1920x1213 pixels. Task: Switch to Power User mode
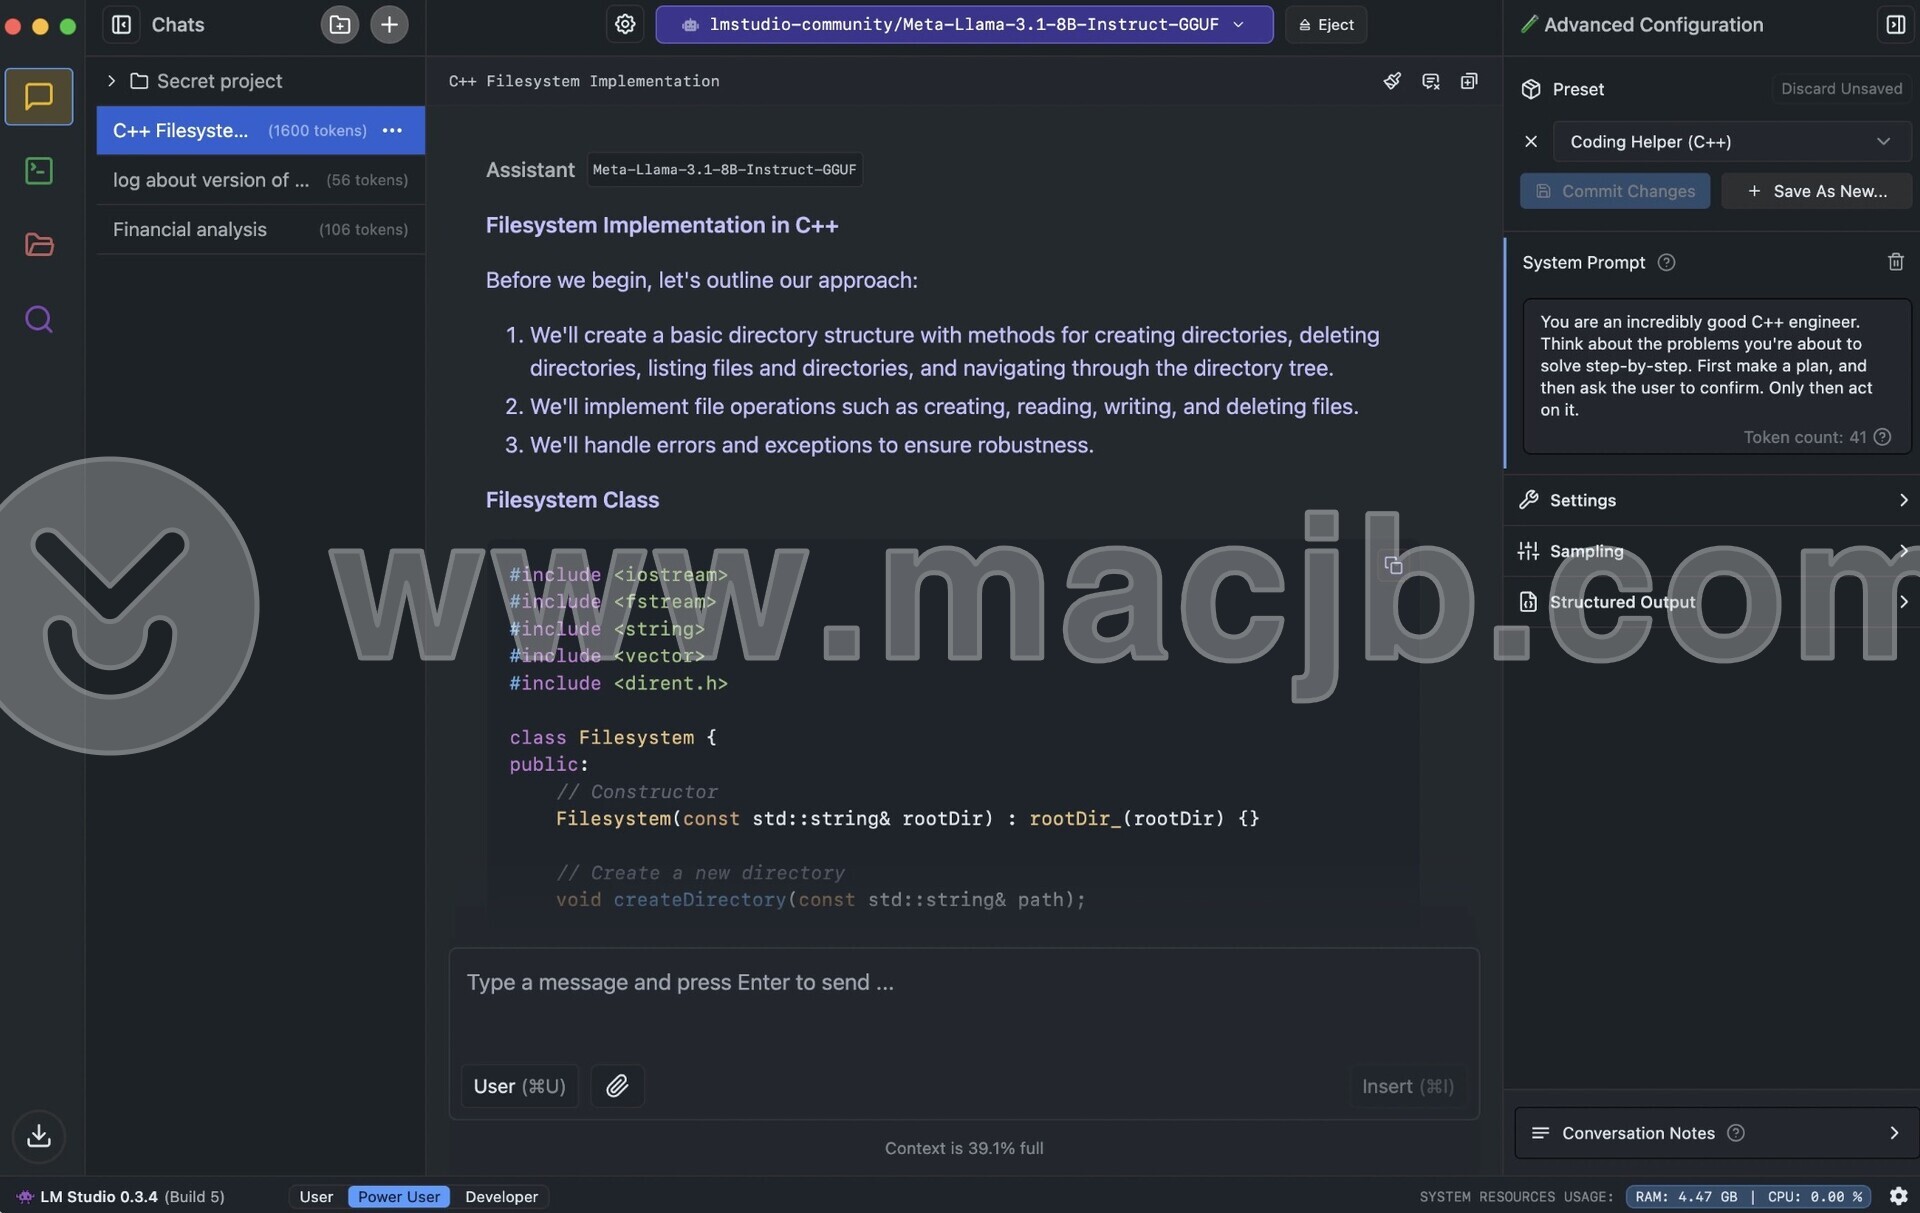(x=398, y=1197)
